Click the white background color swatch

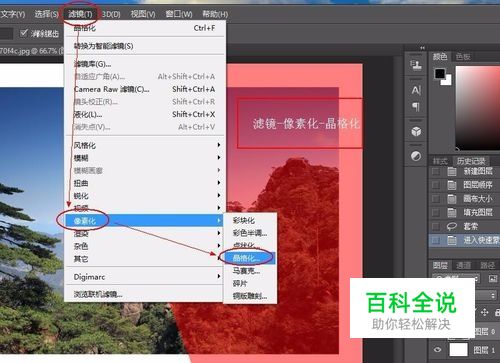447,80
